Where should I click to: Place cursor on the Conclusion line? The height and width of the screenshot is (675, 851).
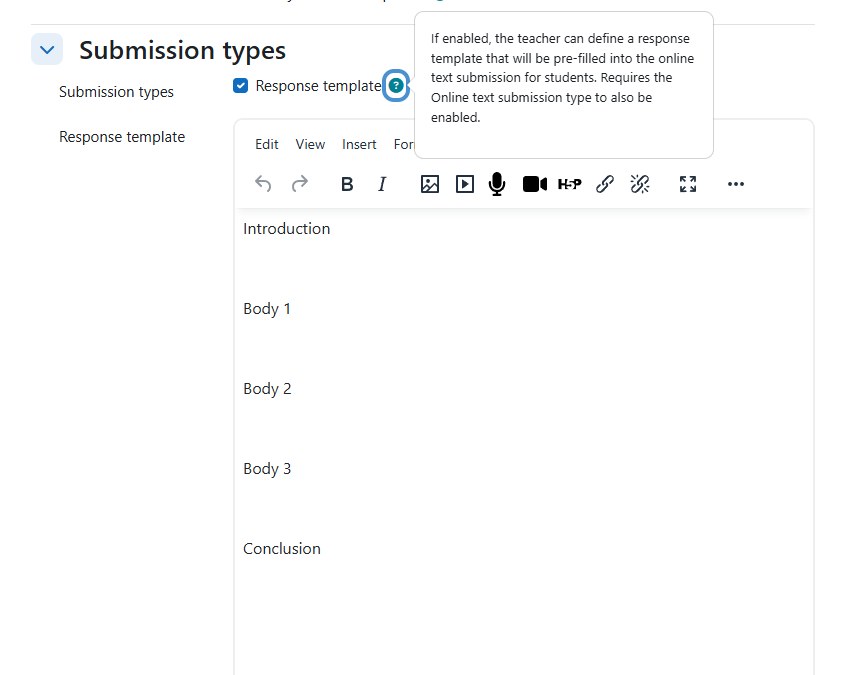tap(282, 549)
